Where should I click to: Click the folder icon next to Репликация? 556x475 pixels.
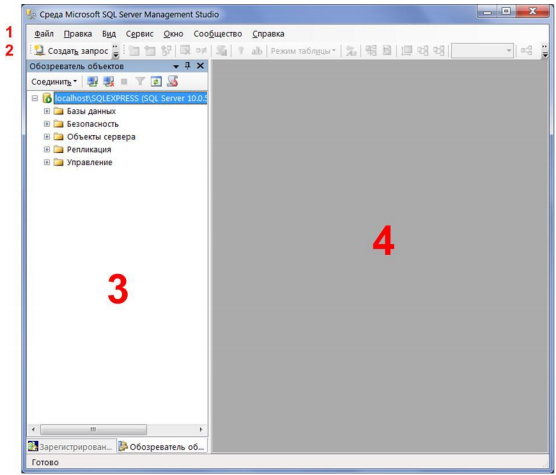pos(58,150)
